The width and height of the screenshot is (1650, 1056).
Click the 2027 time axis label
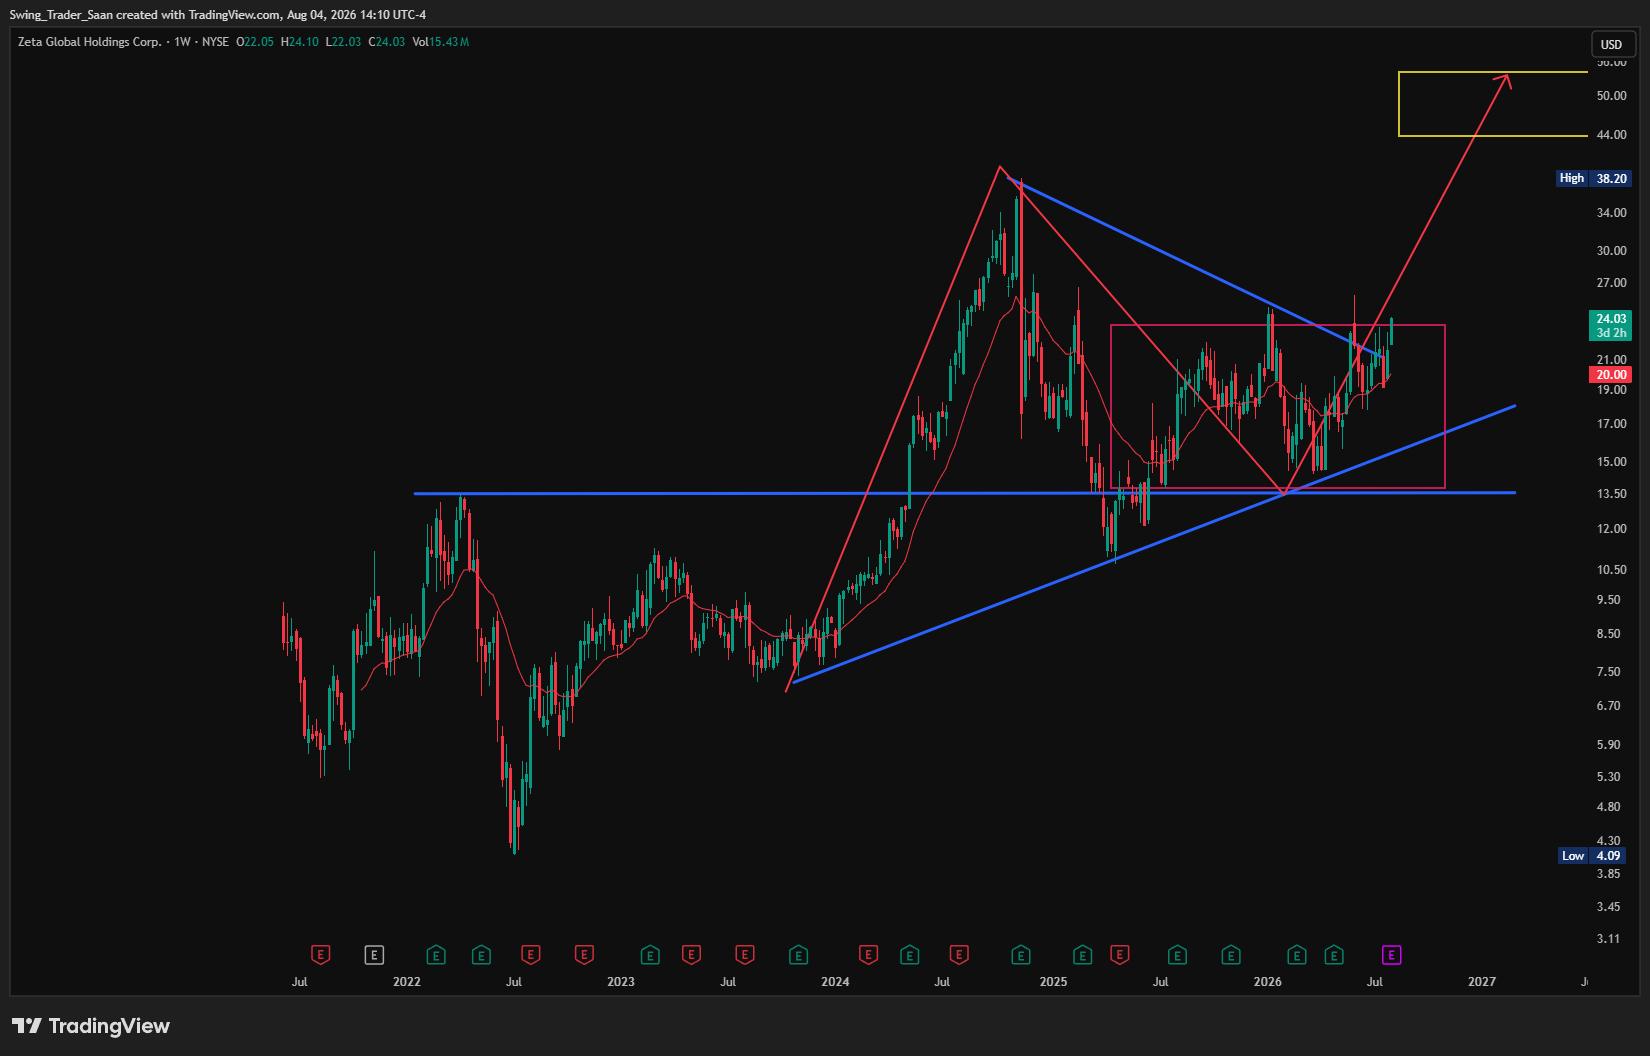click(1481, 982)
